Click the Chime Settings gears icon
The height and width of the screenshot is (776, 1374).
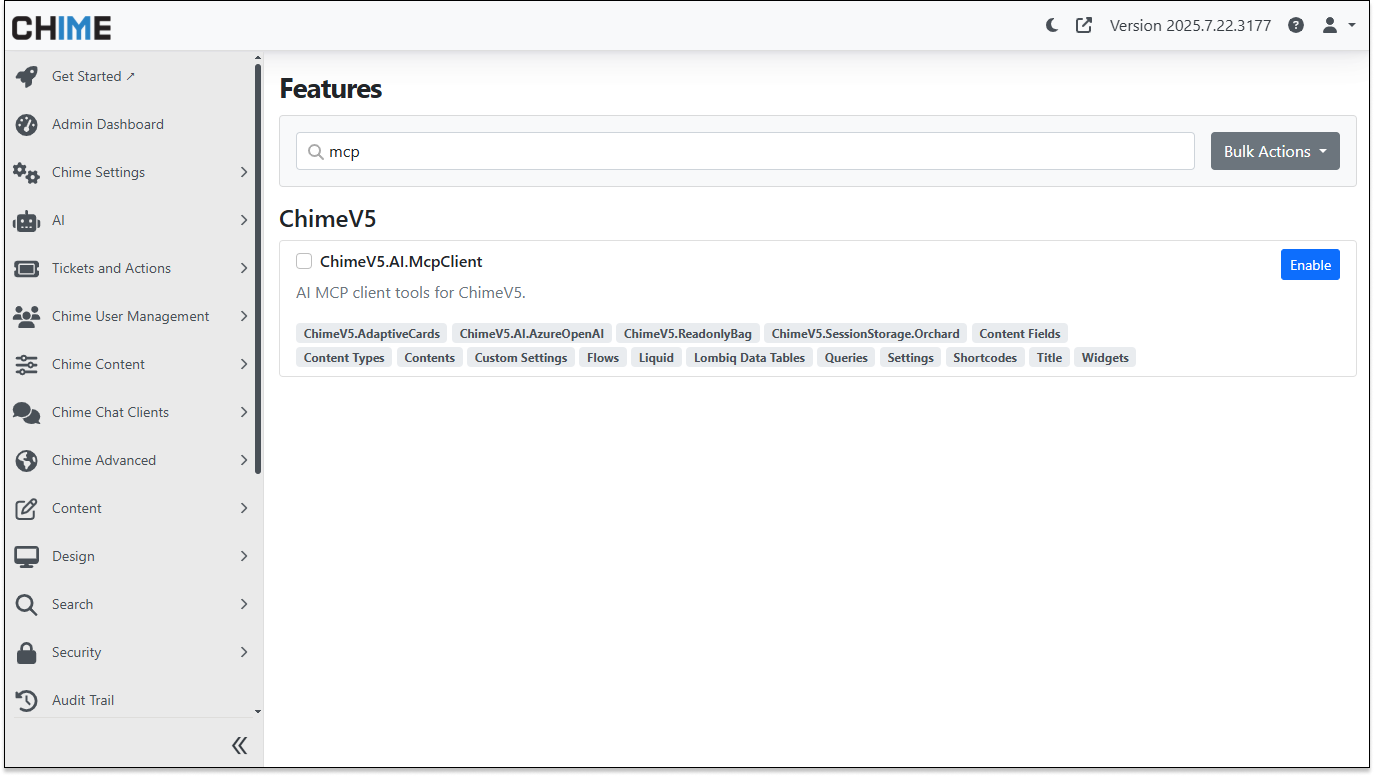(x=27, y=172)
